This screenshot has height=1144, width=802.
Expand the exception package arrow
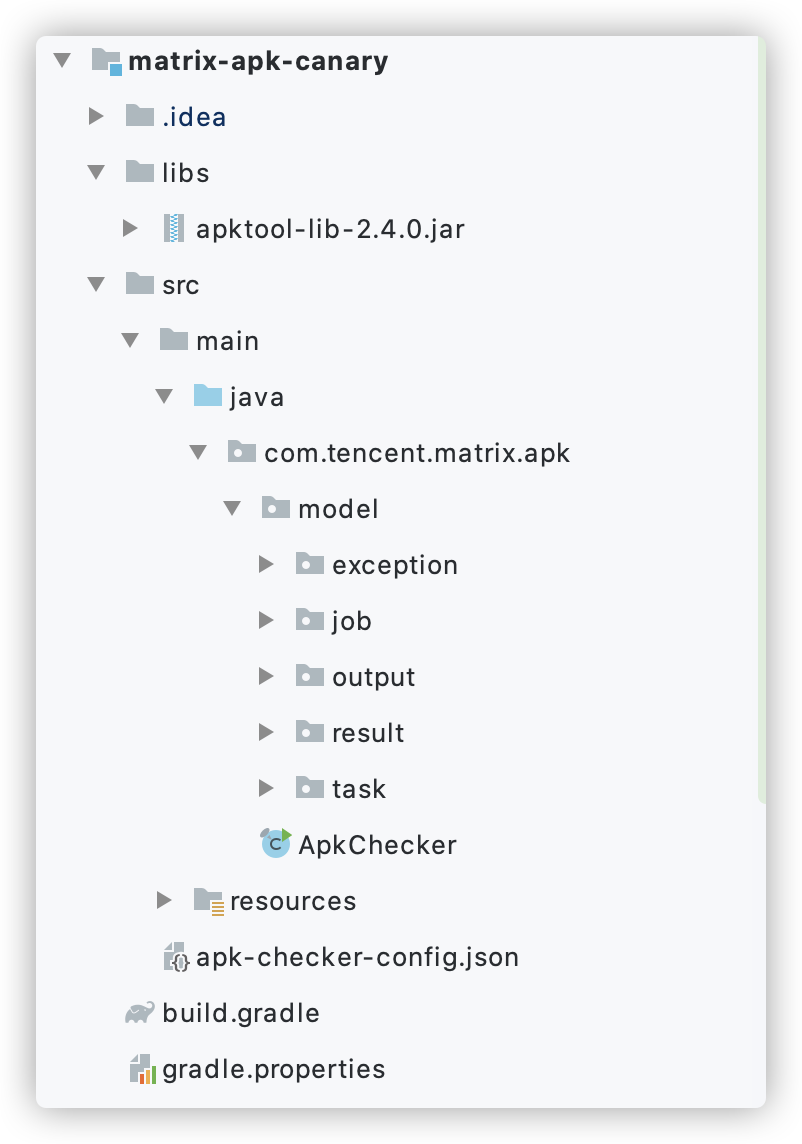point(266,564)
